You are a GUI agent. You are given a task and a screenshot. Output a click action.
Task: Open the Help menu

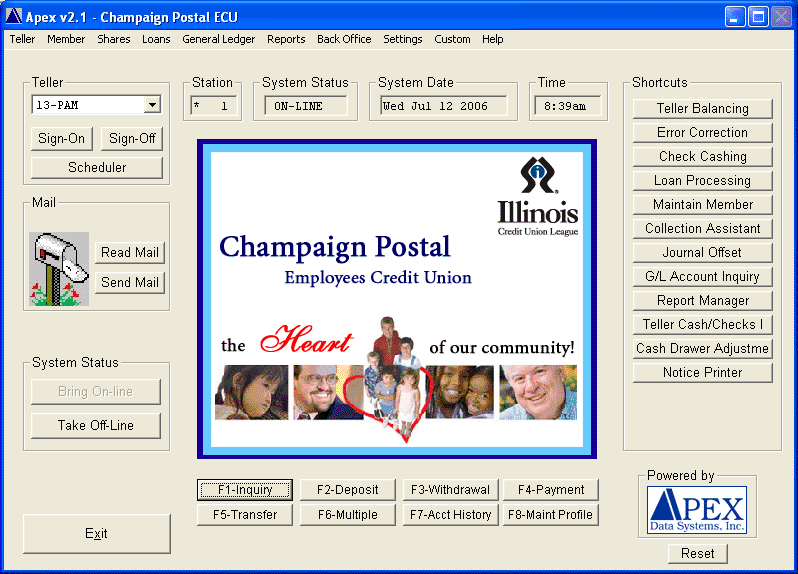pyautogui.click(x=493, y=39)
